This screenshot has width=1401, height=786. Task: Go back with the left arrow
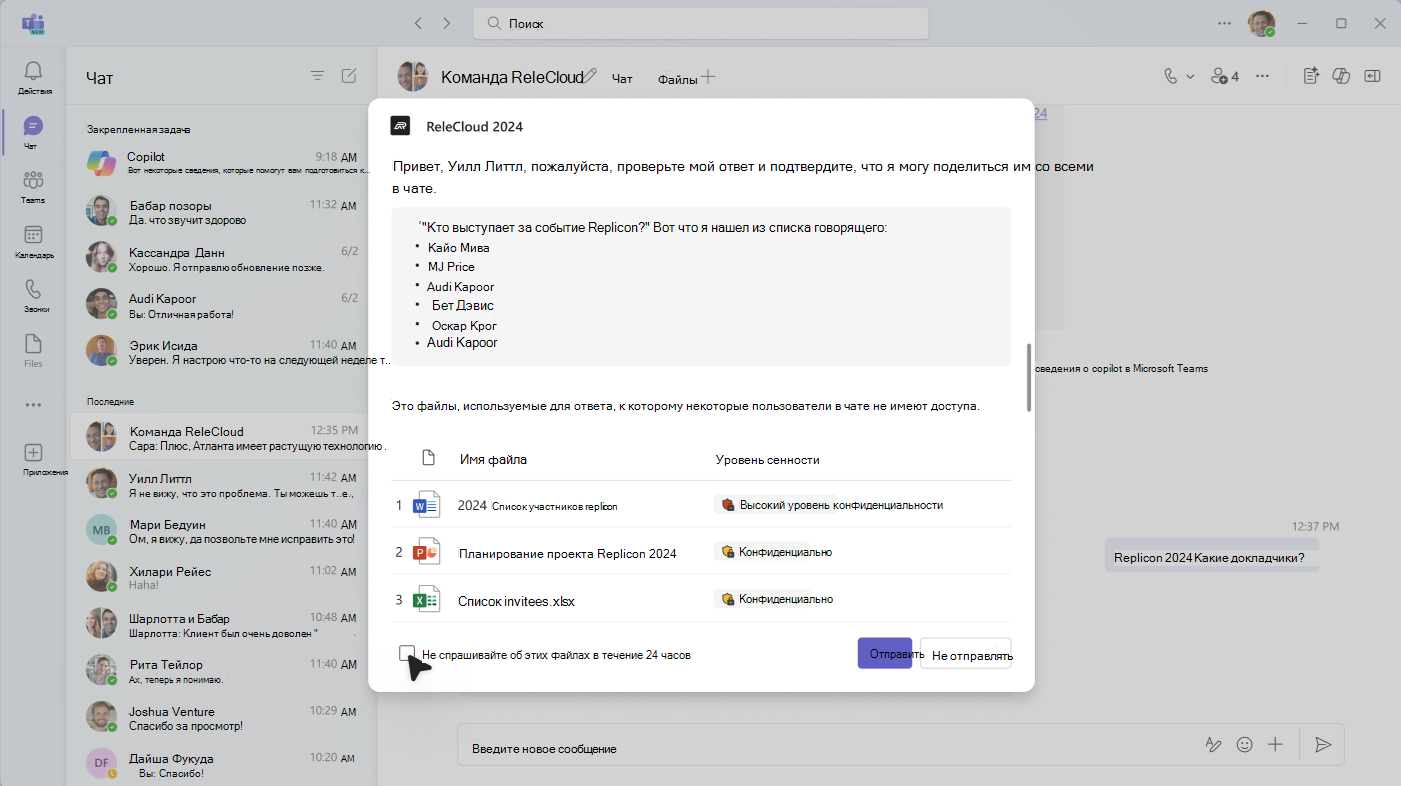click(x=418, y=23)
